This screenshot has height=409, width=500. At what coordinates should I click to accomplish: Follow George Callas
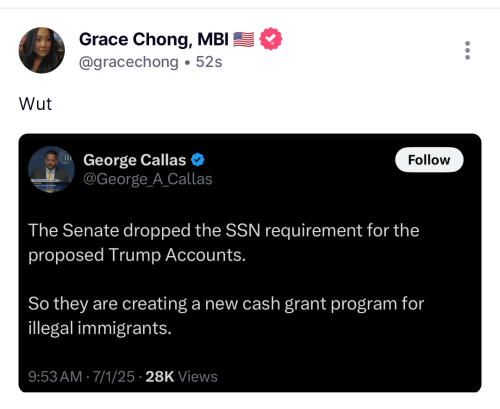[x=429, y=160]
